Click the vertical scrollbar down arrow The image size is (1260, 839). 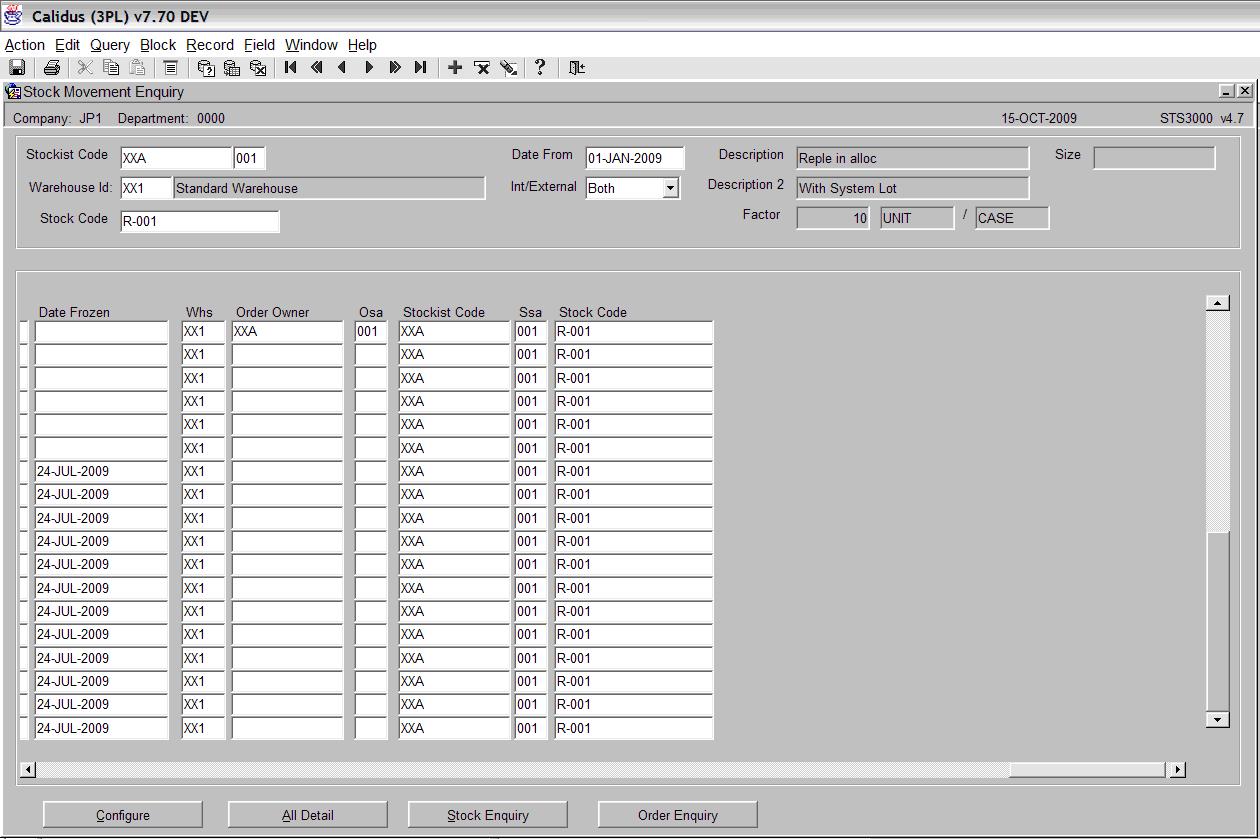coord(1217,719)
